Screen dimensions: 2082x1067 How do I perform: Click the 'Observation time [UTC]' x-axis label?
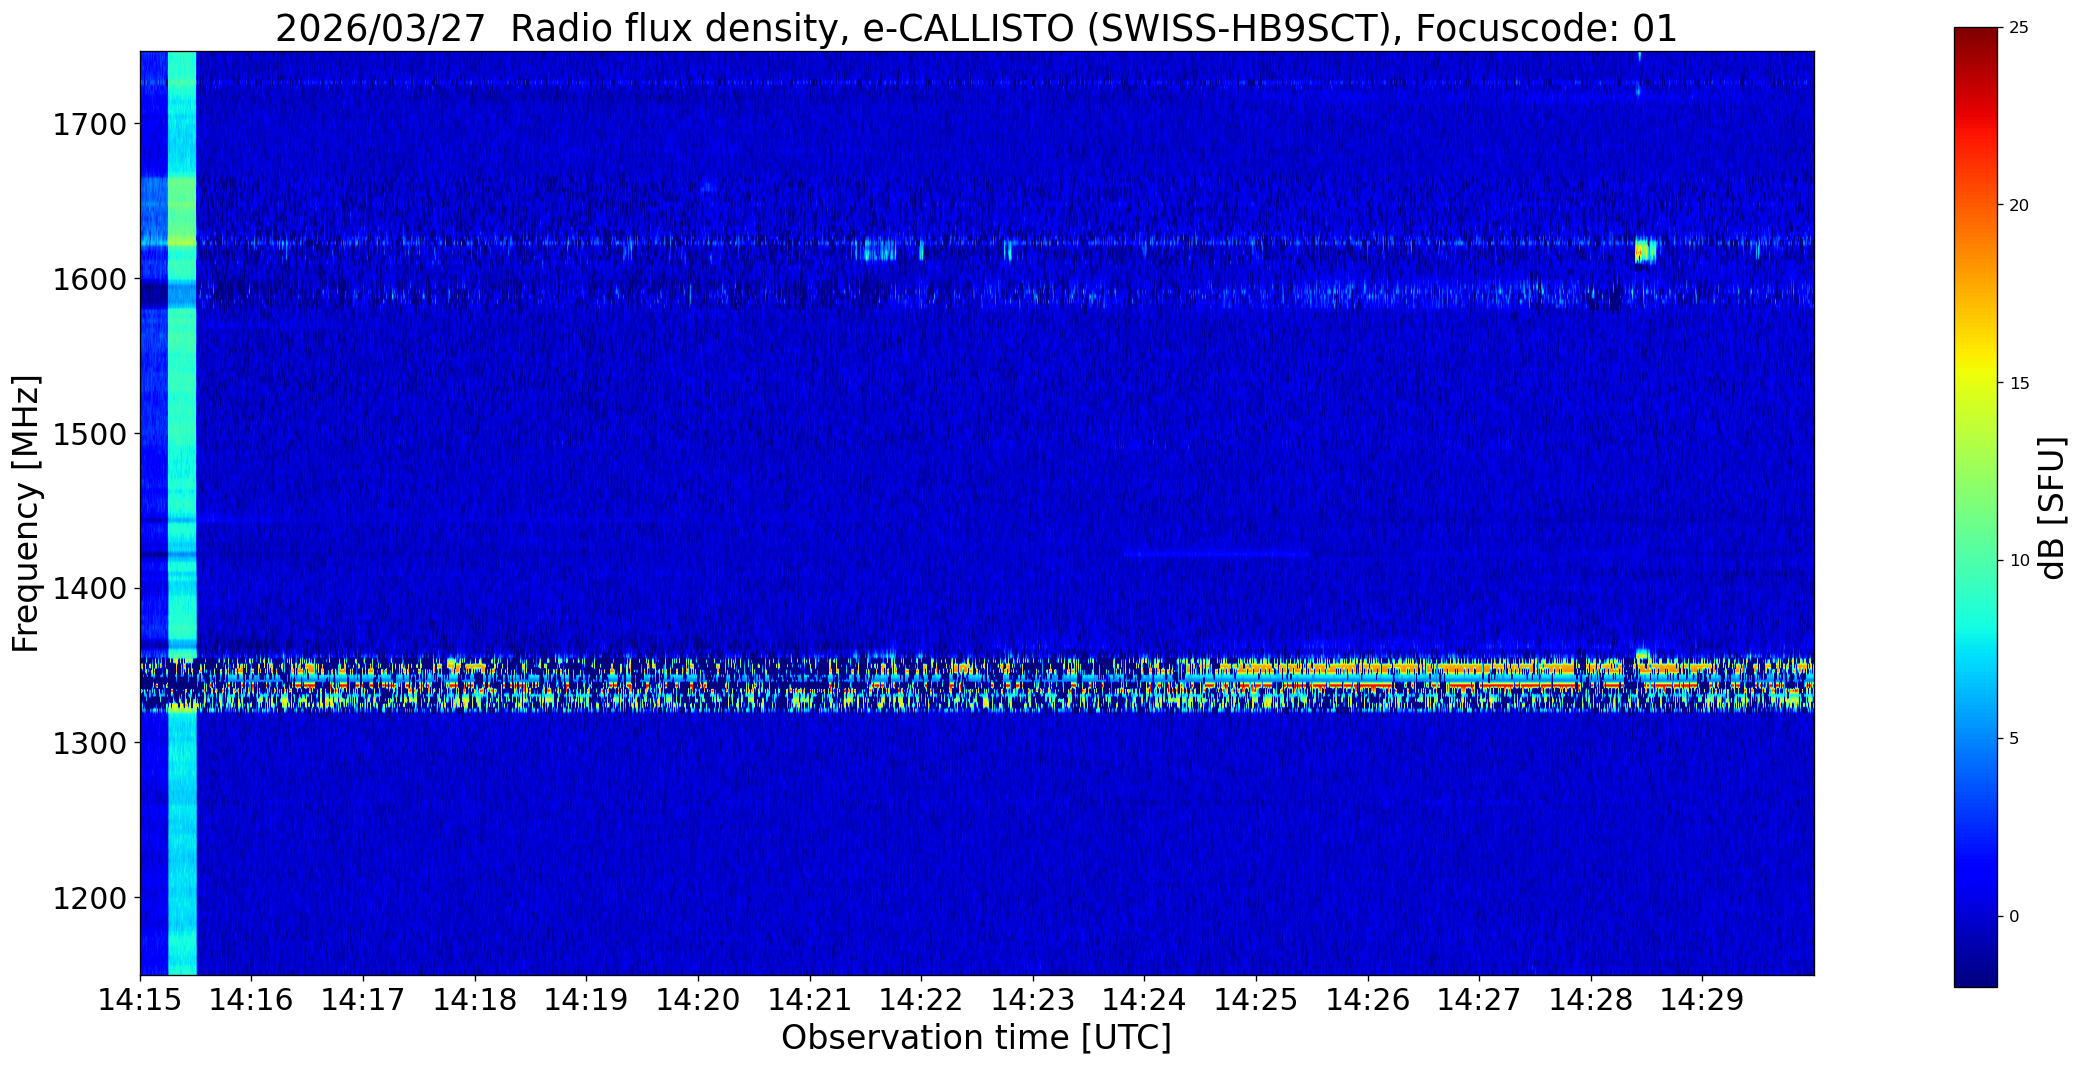pyautogui.click(x=976, y=1038)
